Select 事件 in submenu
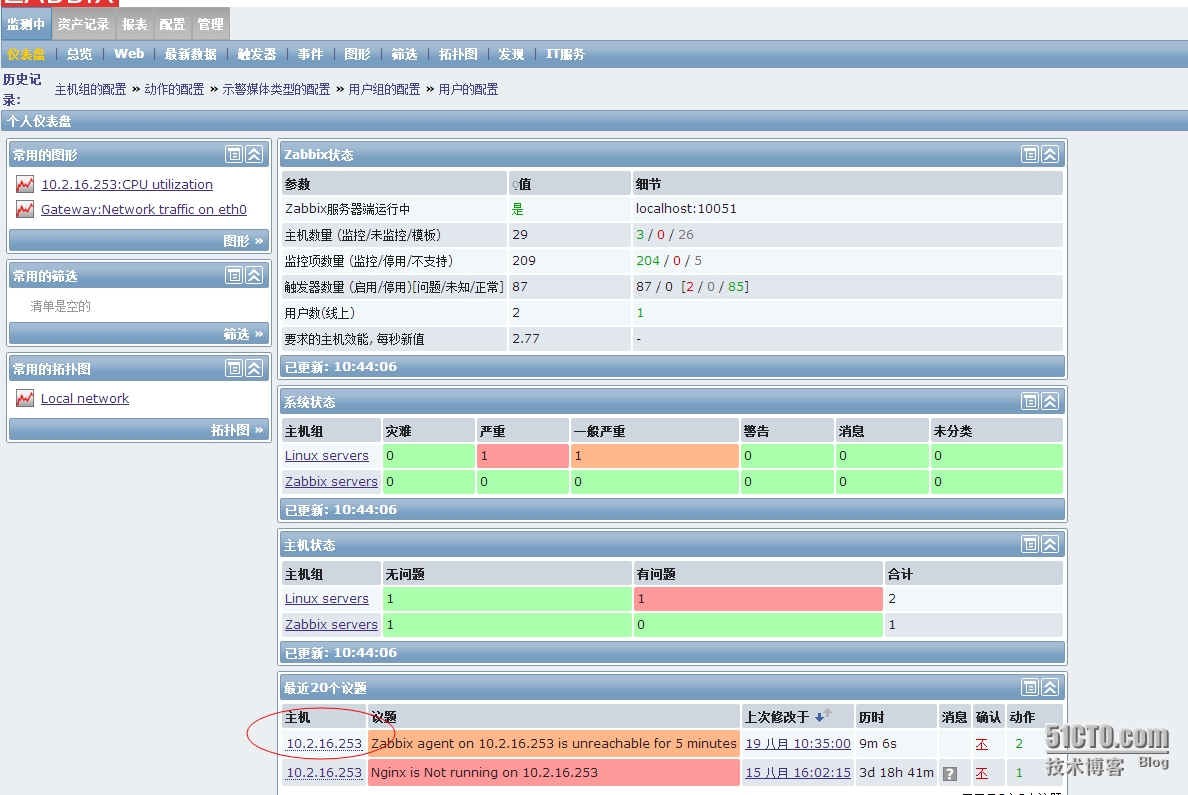Screen dimensions: 1188x795 (x=310, y=54)
